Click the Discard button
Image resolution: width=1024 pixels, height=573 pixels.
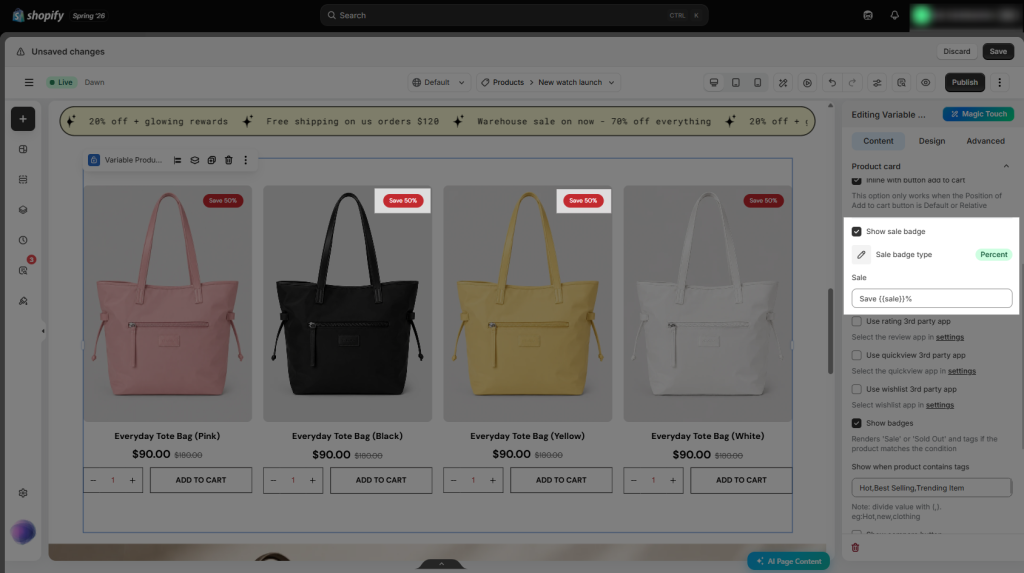pos(957,52)
